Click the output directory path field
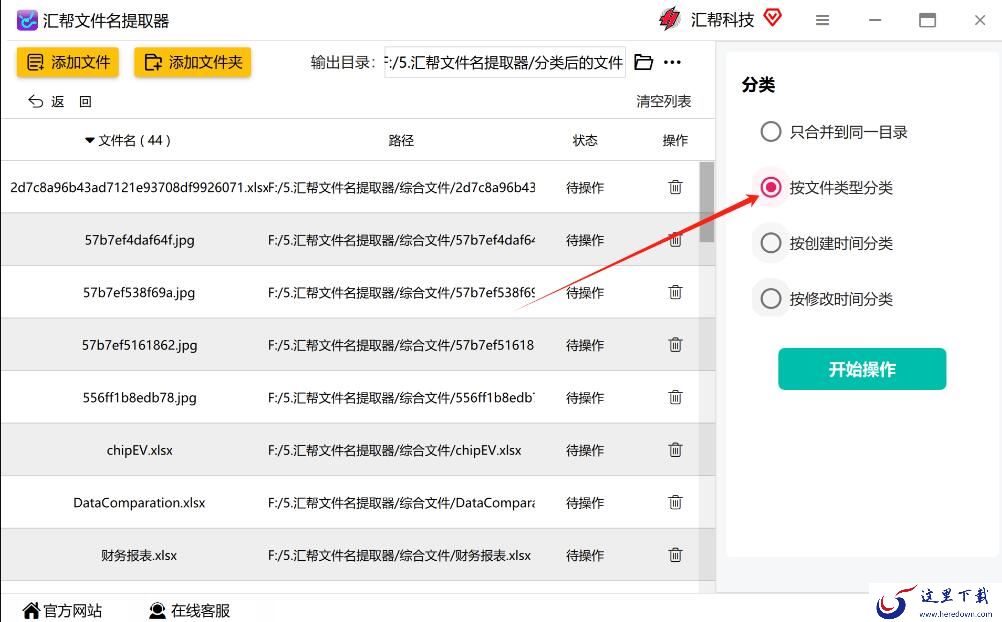This screenshot has width=1002, height=622. pyautogui.click(x=504, y=62)
